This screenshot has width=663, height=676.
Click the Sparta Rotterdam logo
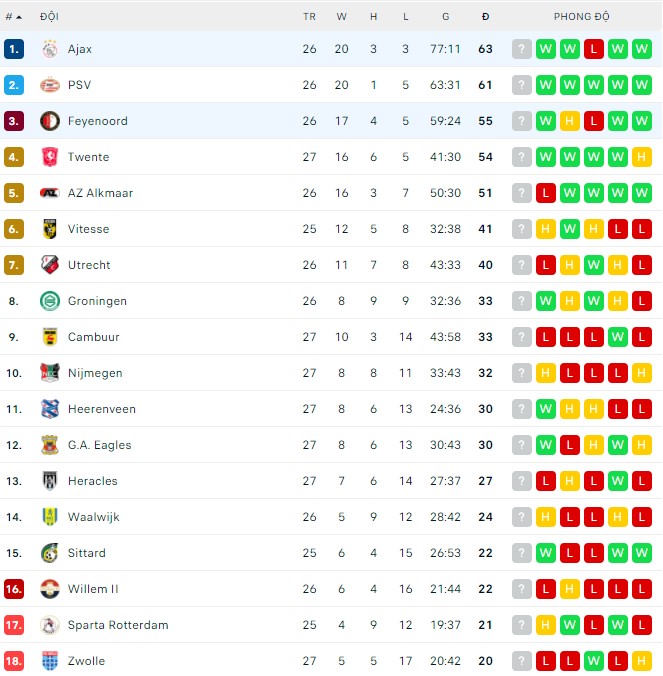coord(50,625)
